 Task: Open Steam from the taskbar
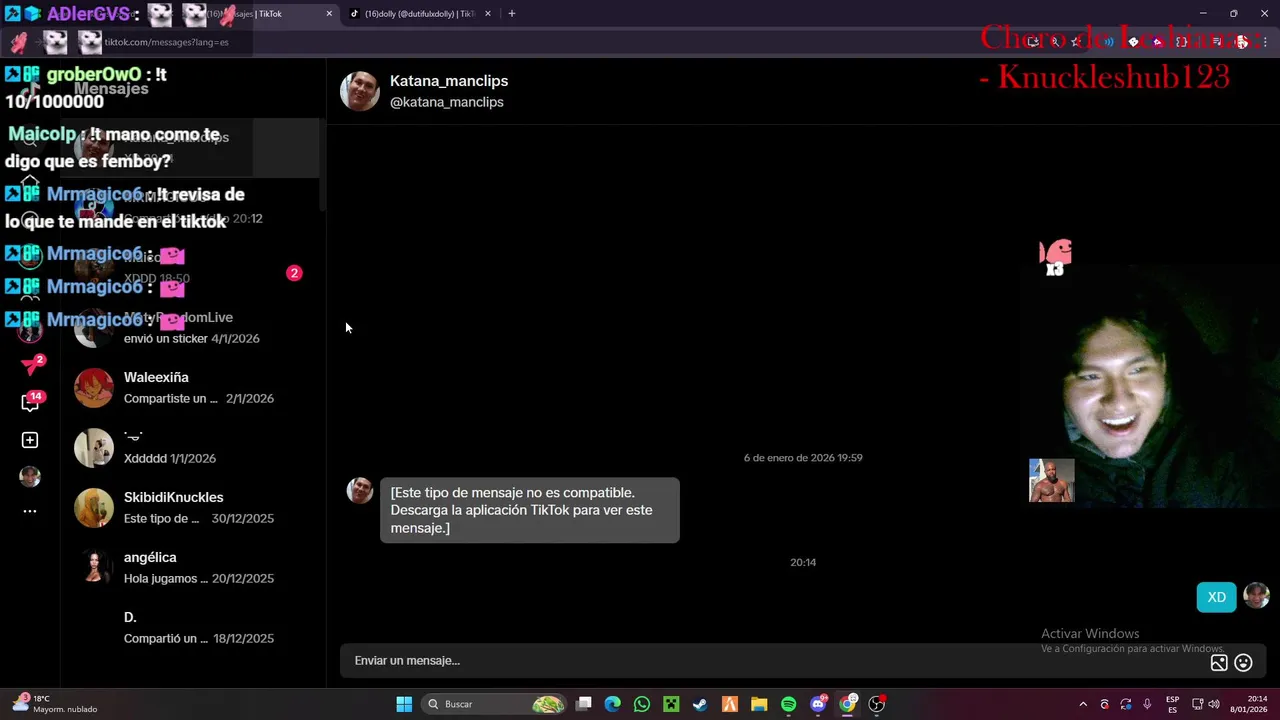point(700,704)
